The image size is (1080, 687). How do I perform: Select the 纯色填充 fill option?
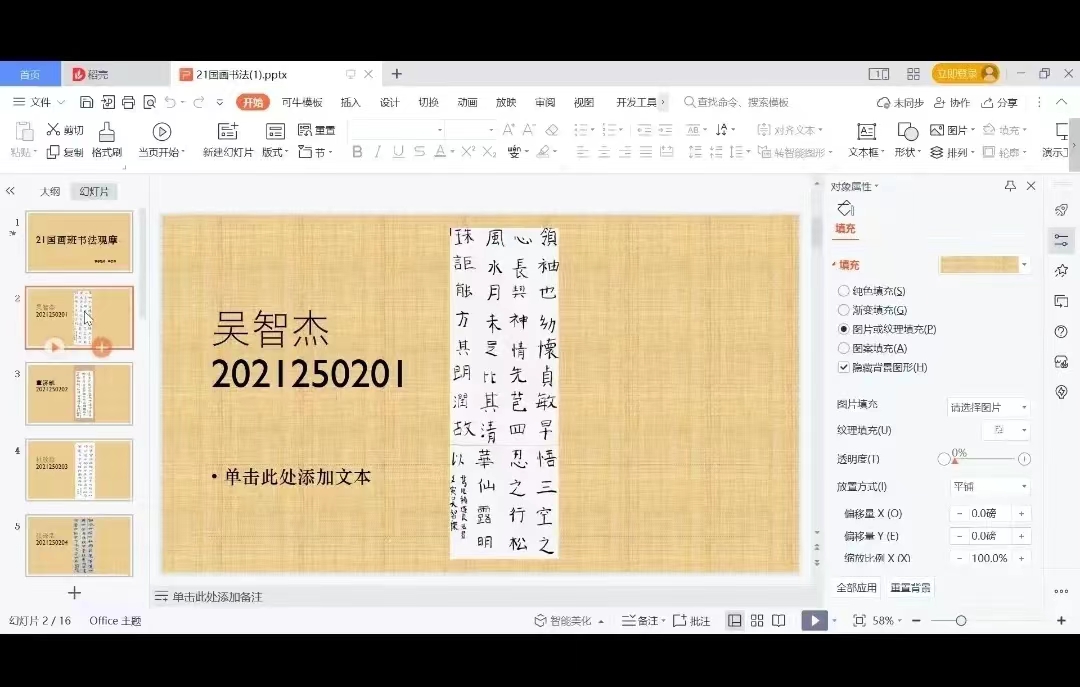843,290
